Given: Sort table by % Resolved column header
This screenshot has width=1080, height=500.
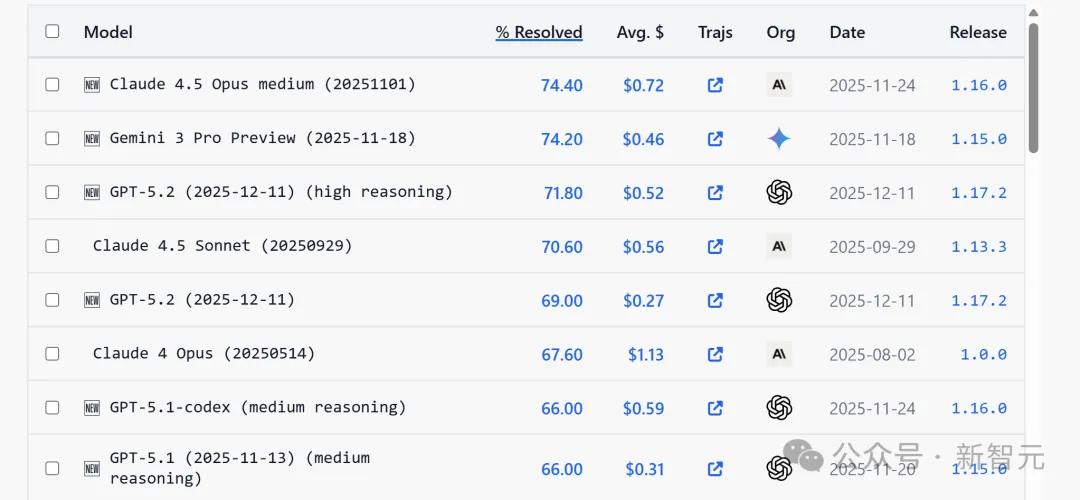Looking at the screenshot, I should pos(539,32).
